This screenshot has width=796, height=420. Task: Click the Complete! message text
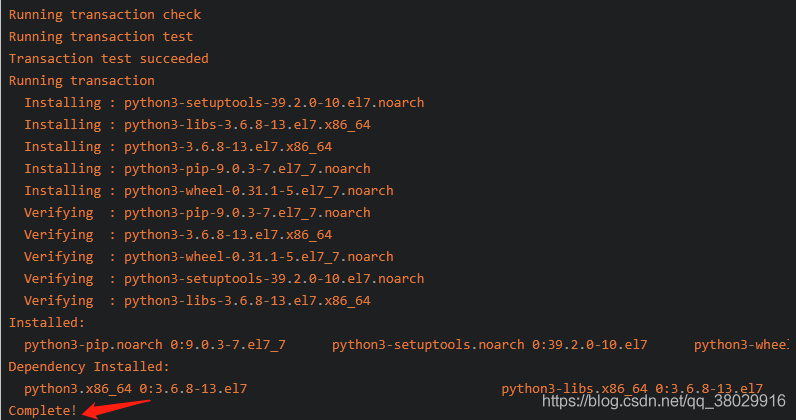(43, 410)
